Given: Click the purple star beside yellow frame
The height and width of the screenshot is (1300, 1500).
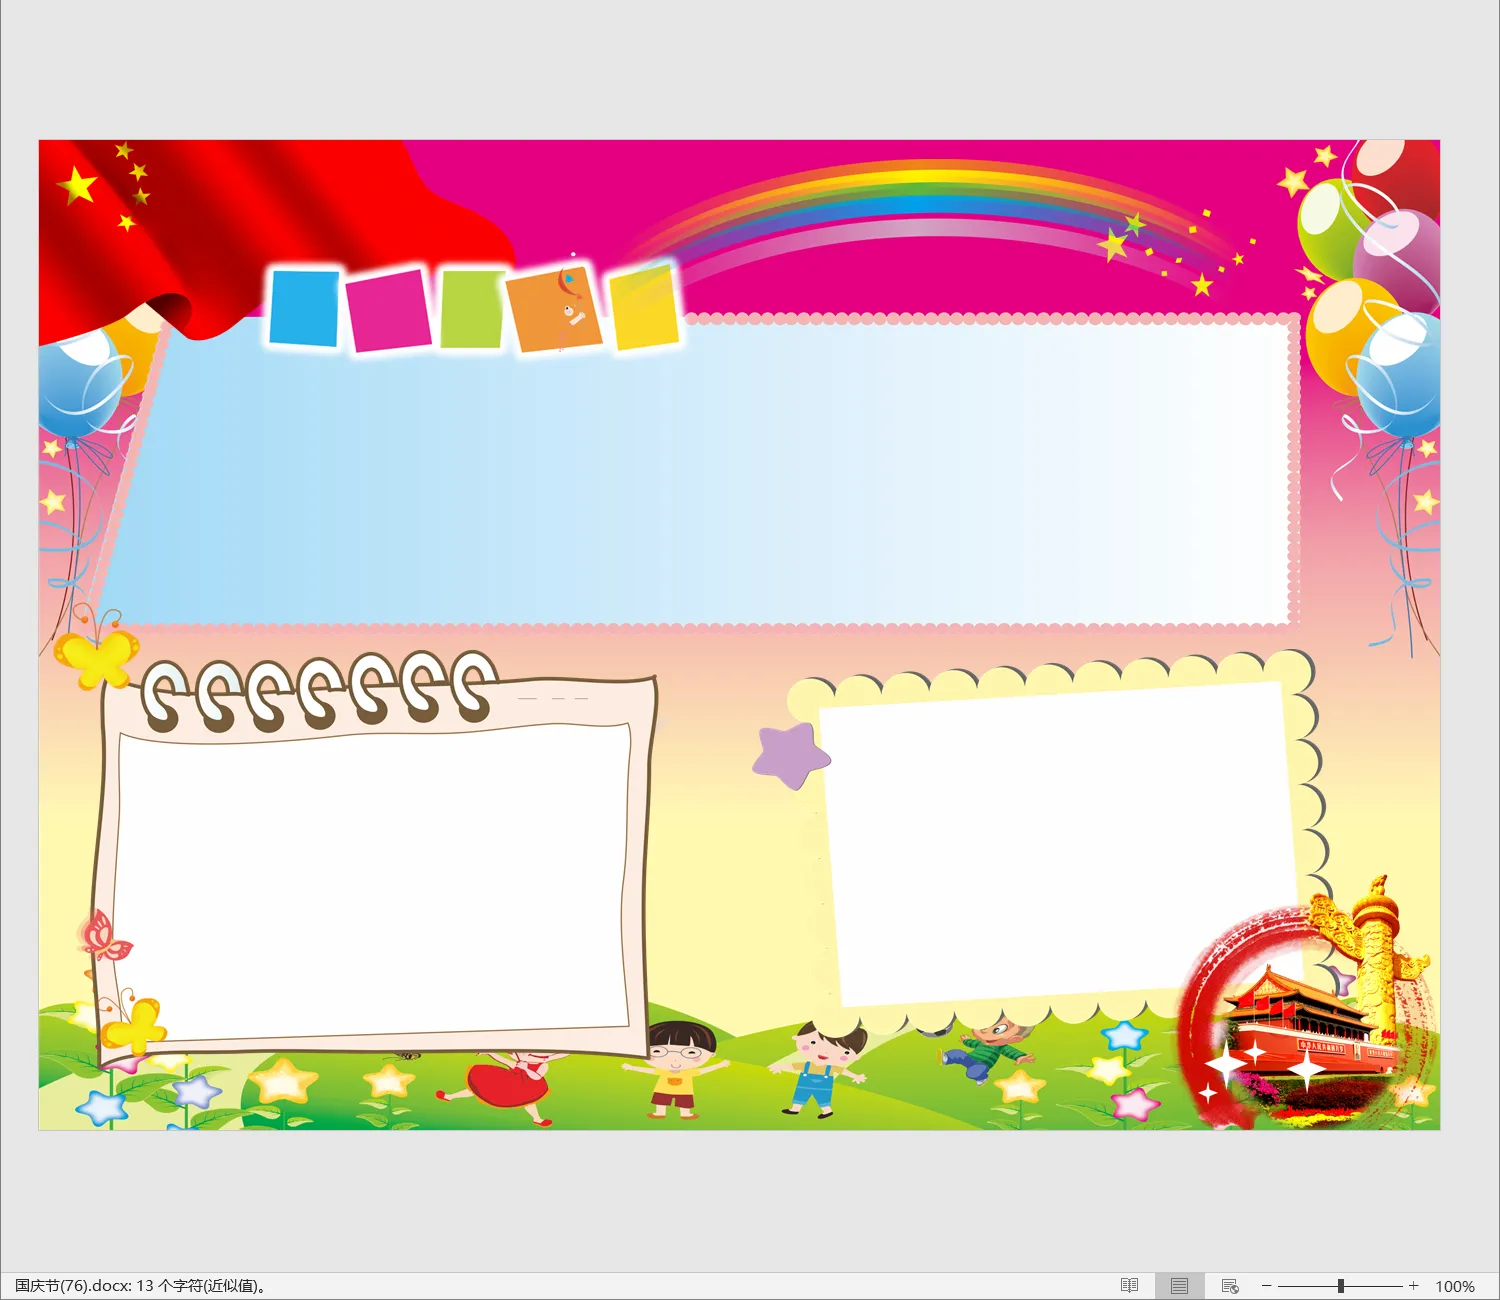Looking at the screenshot, I should point(789,755).
